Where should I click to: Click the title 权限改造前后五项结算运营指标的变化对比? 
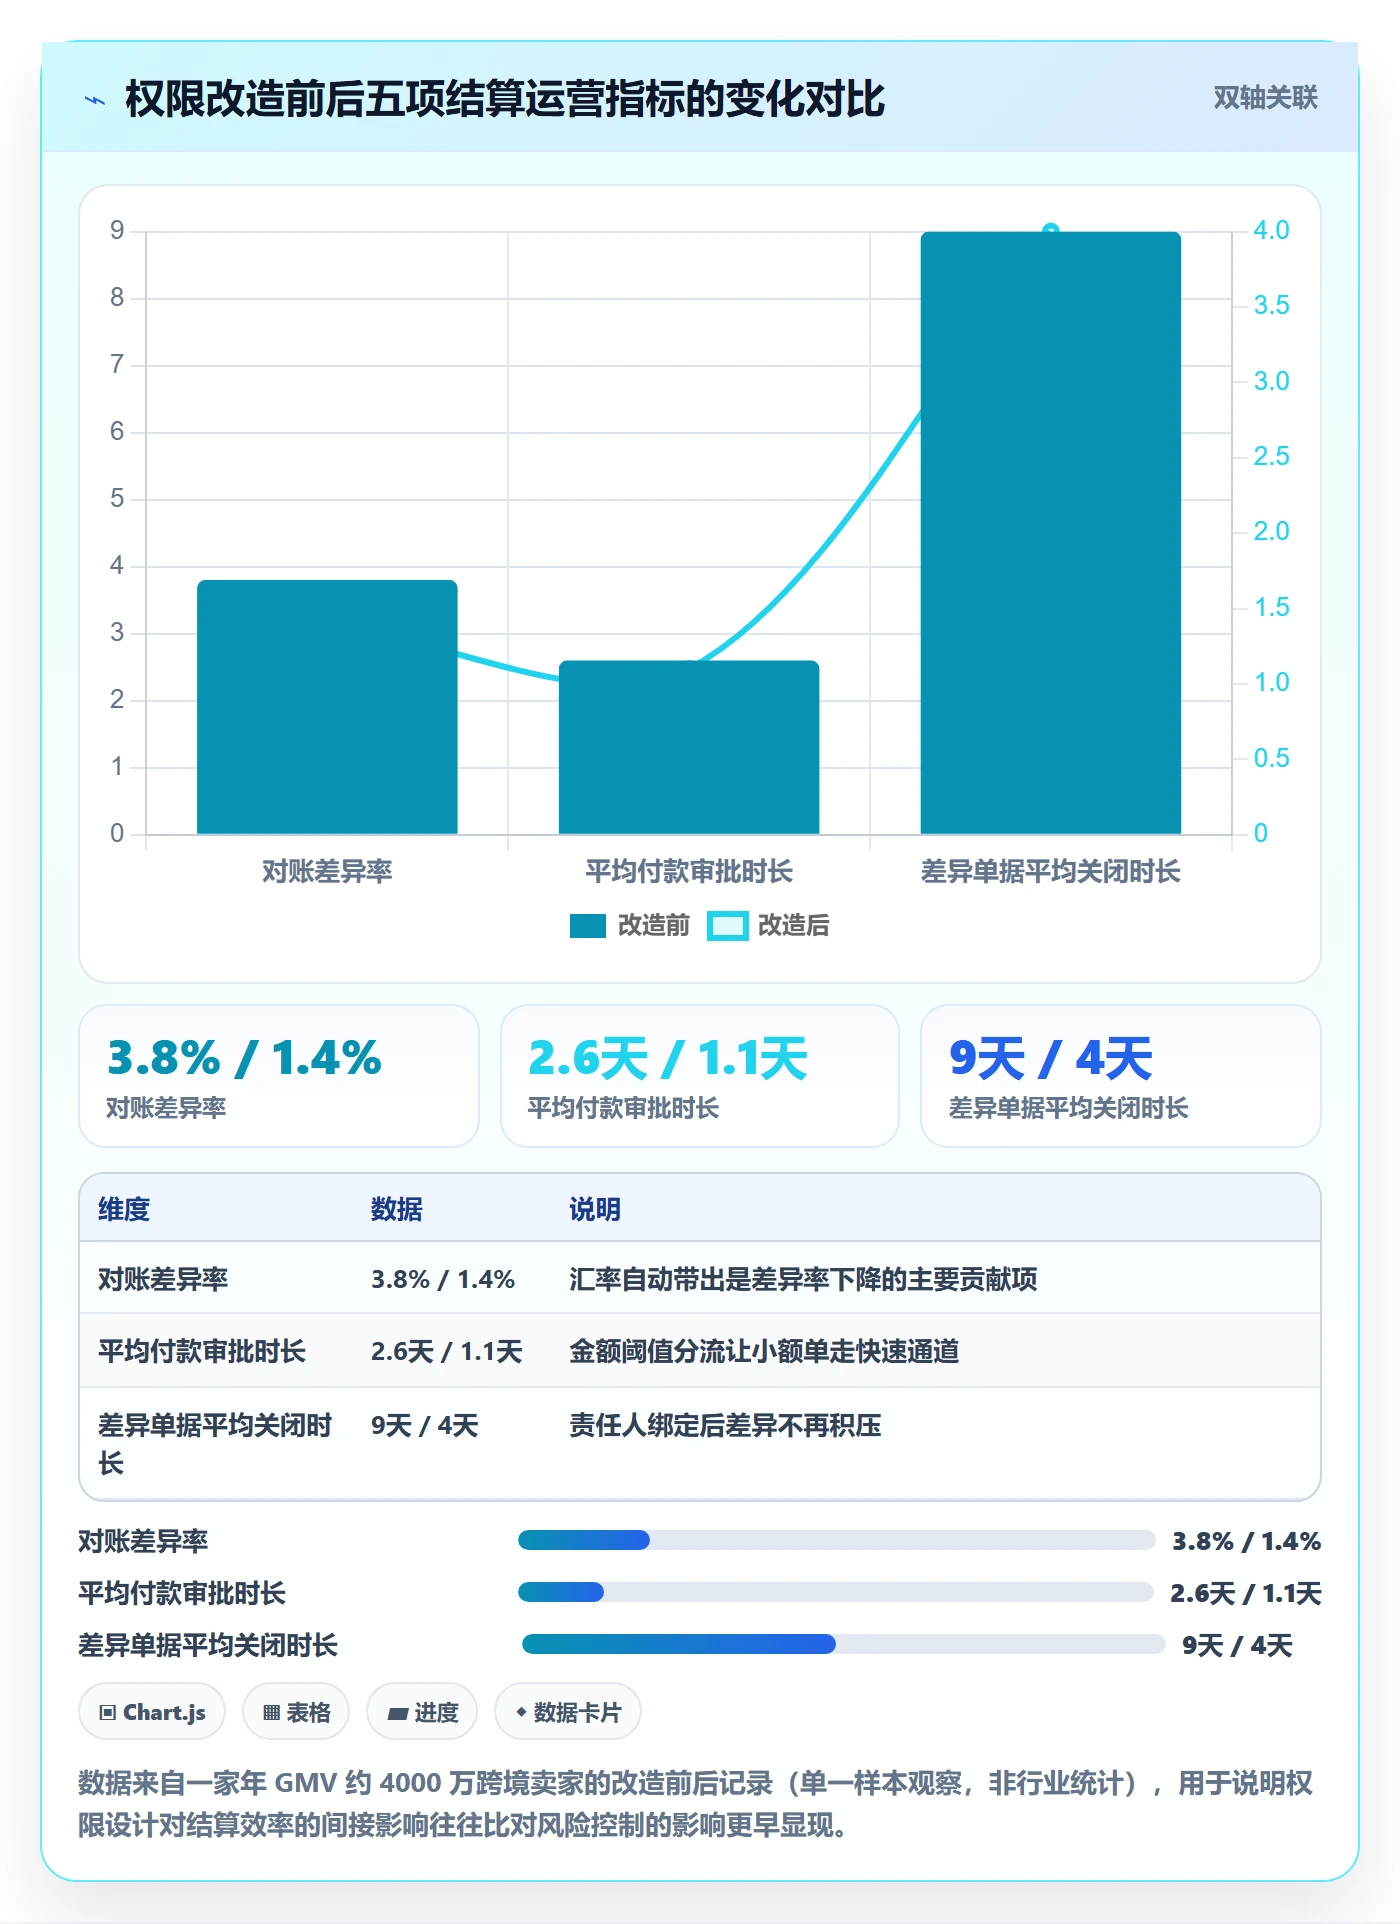coord(505,99)
